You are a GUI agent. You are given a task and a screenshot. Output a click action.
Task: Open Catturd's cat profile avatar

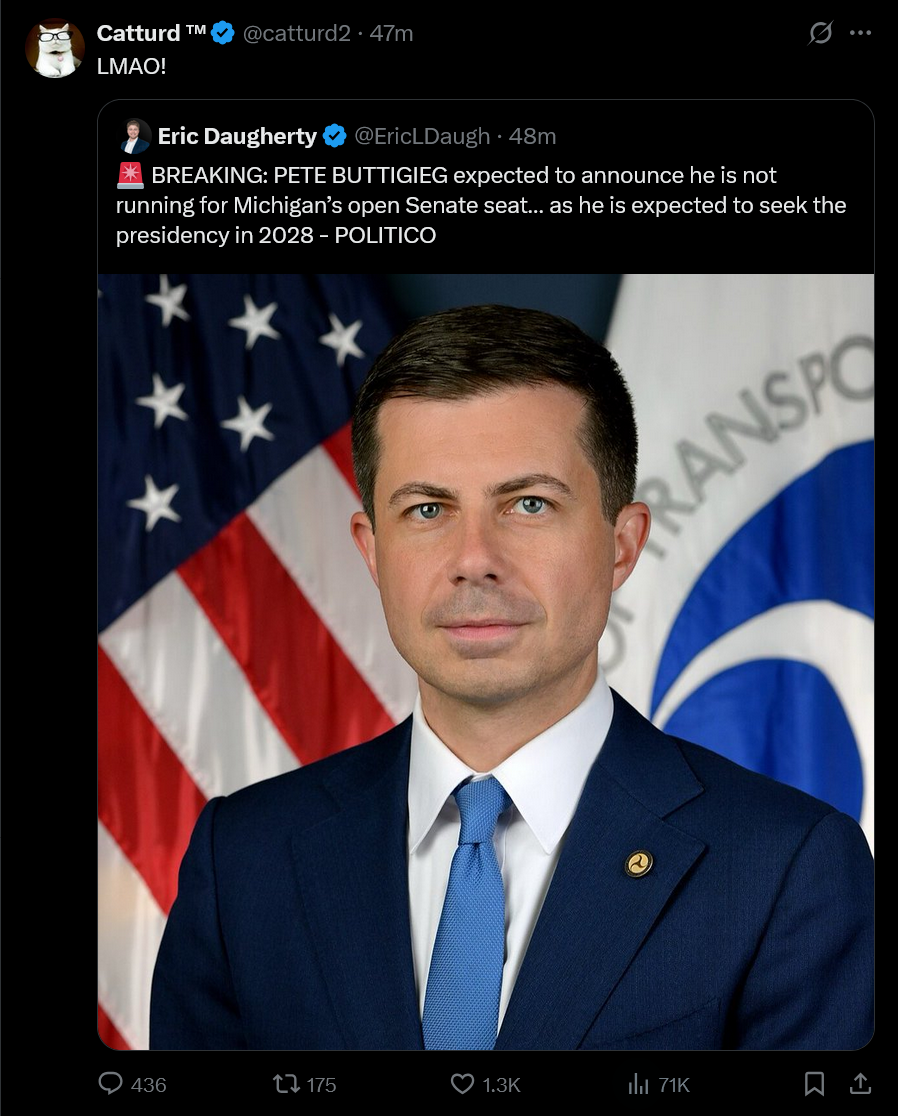55,48
